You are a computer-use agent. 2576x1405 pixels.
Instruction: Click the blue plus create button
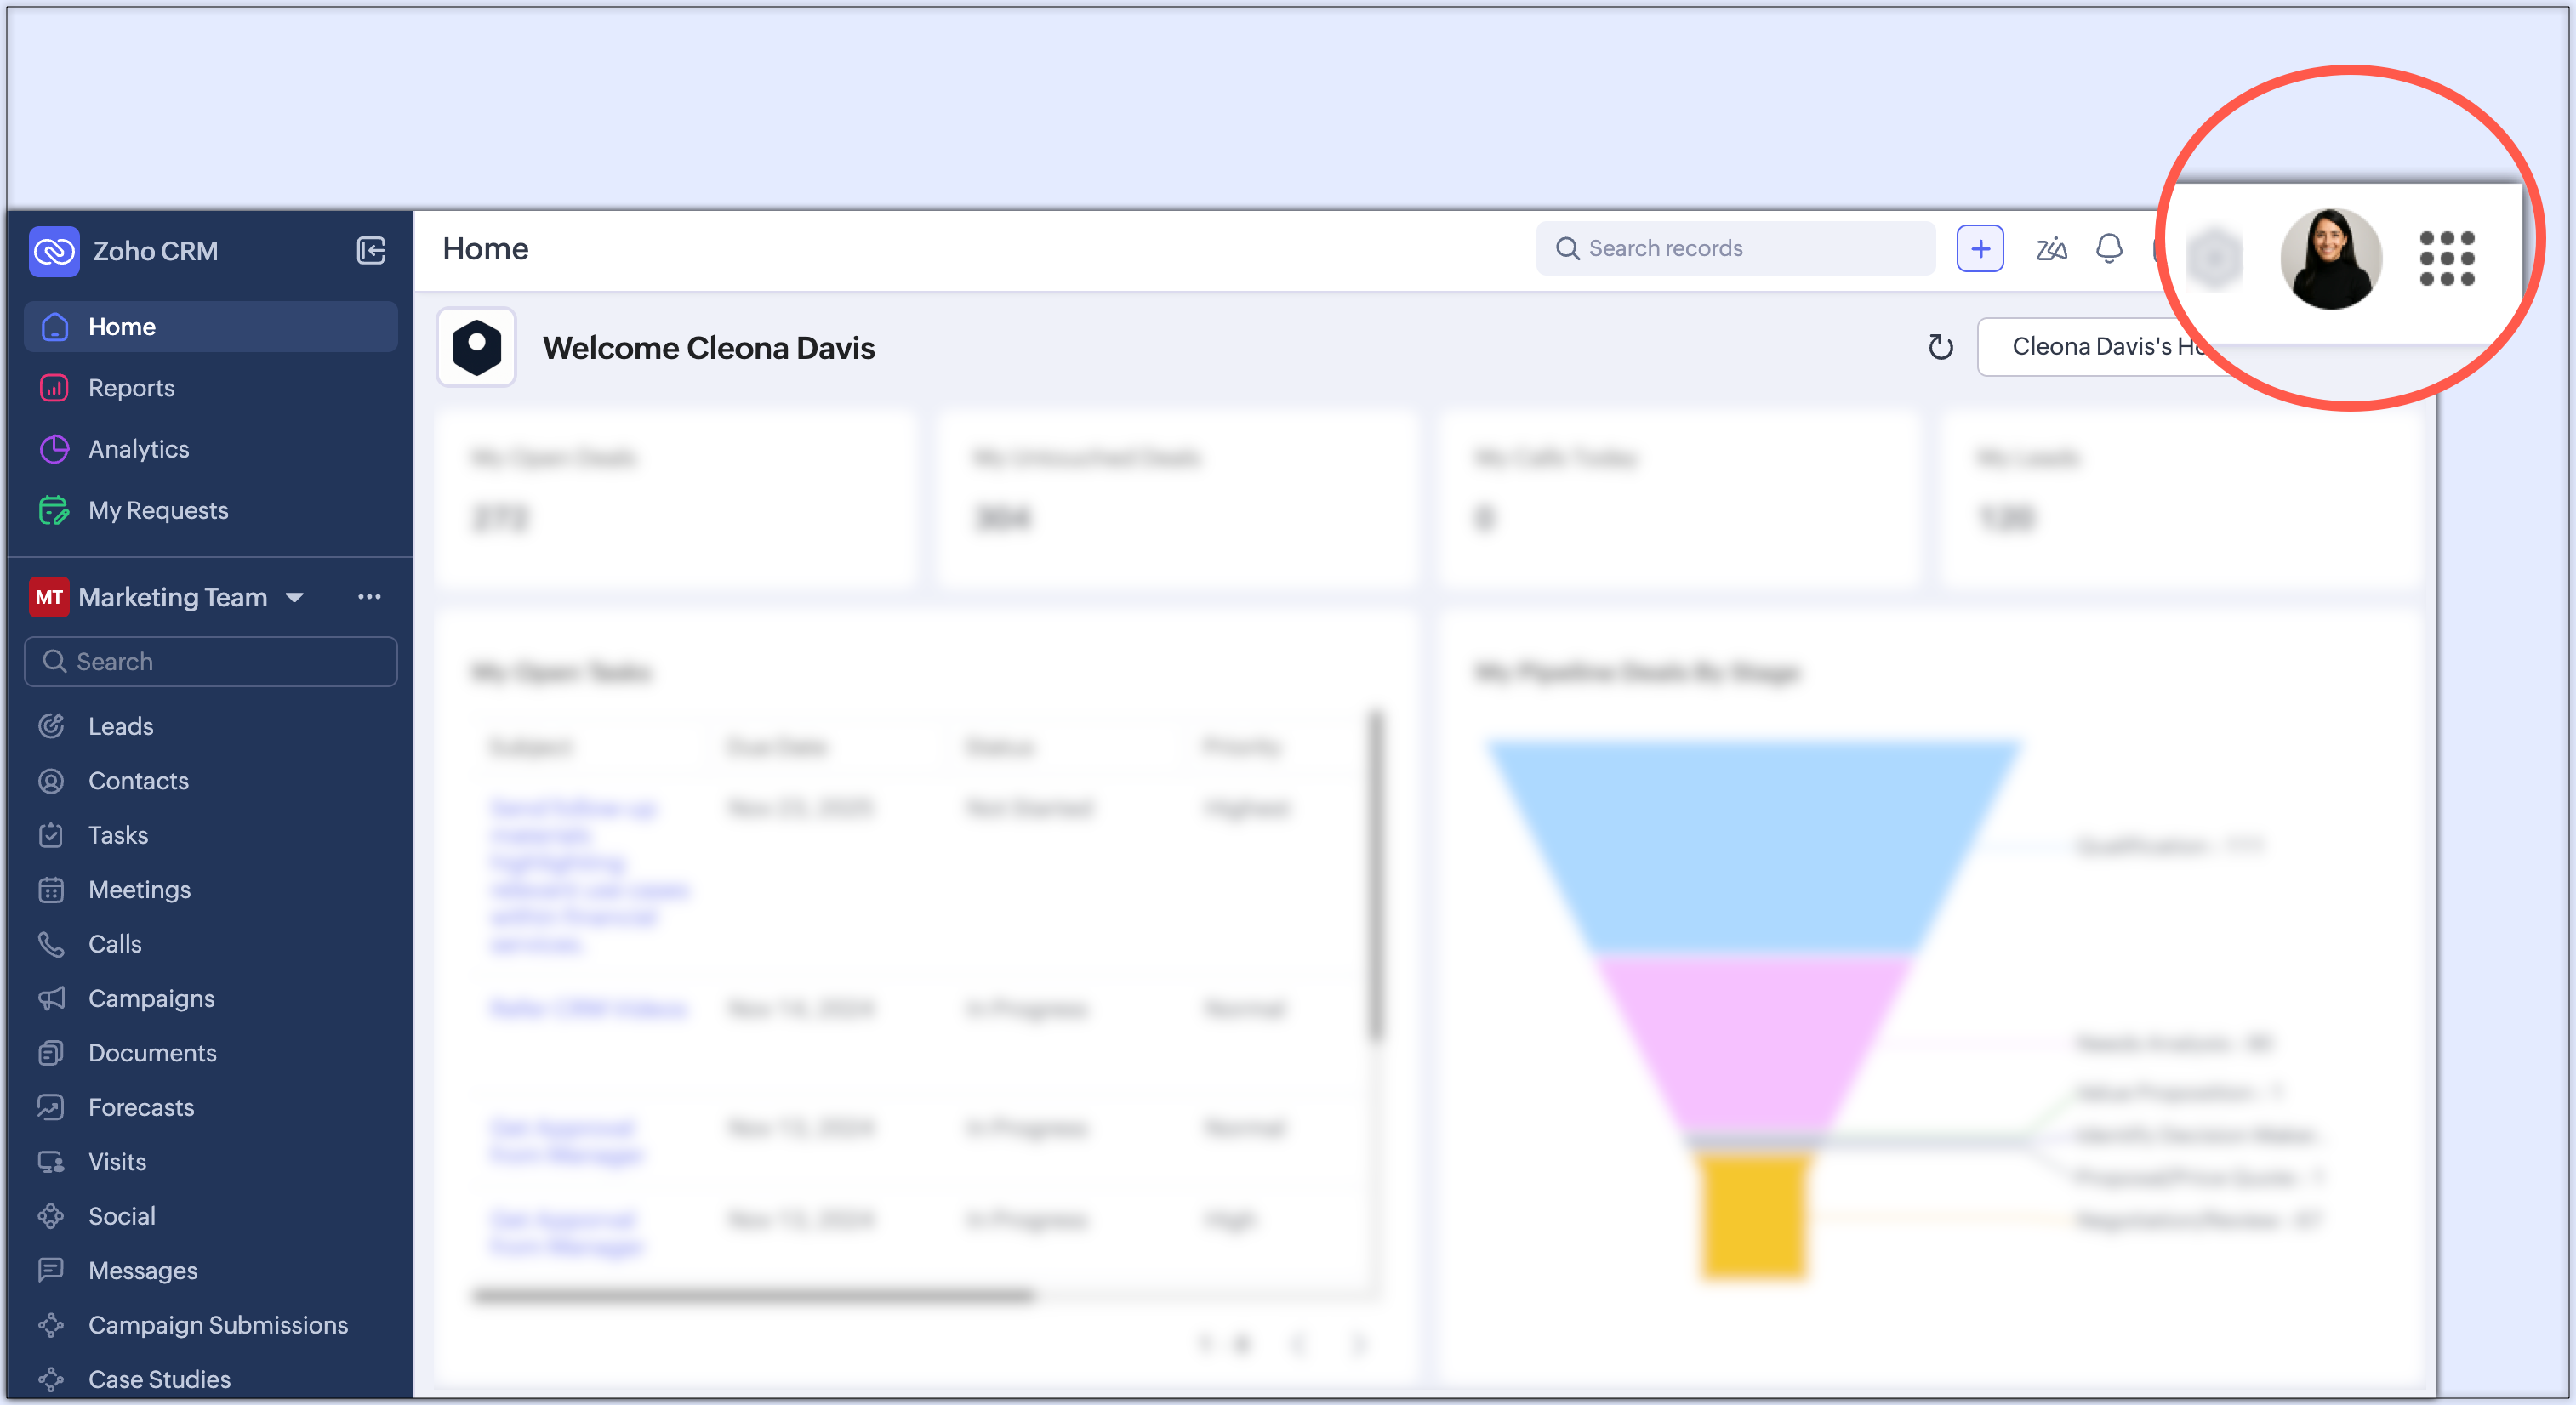click(1980, 248)
